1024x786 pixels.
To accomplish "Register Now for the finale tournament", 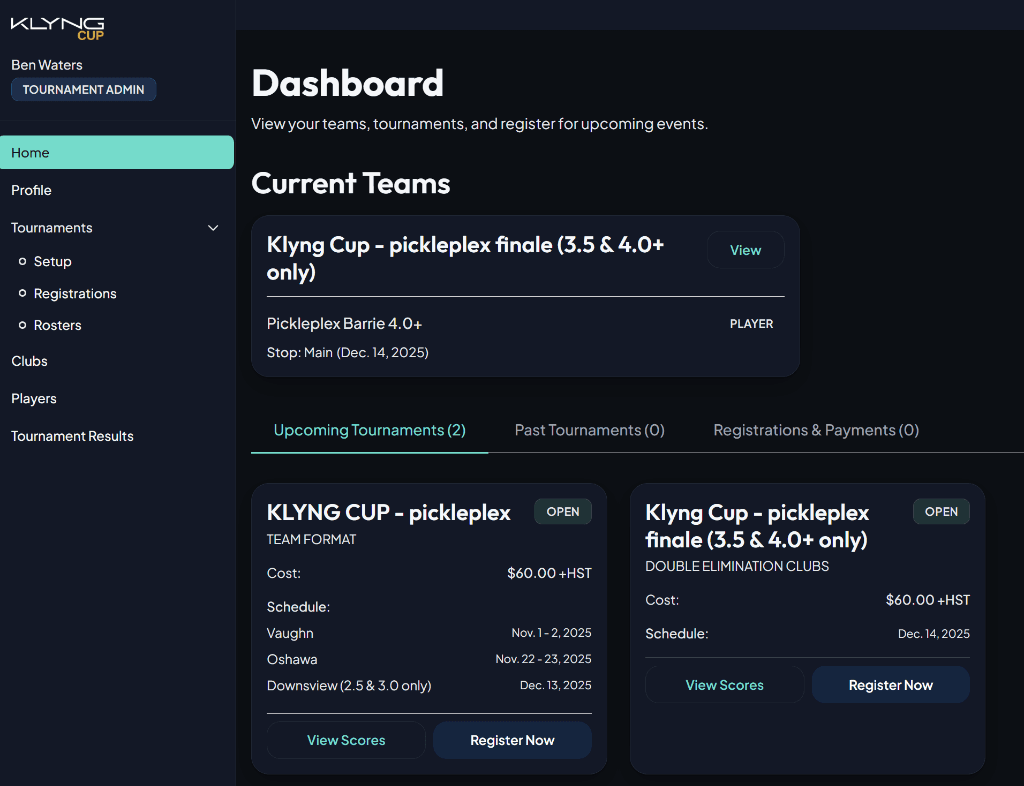I will 890,684.
